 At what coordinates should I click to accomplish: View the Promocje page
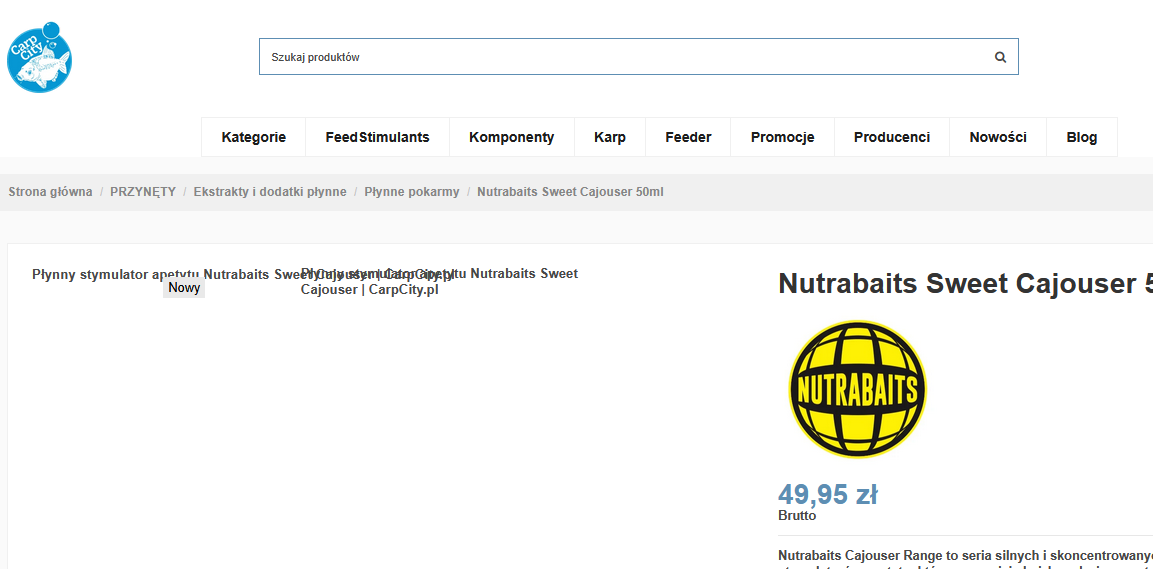pos(782,137)
